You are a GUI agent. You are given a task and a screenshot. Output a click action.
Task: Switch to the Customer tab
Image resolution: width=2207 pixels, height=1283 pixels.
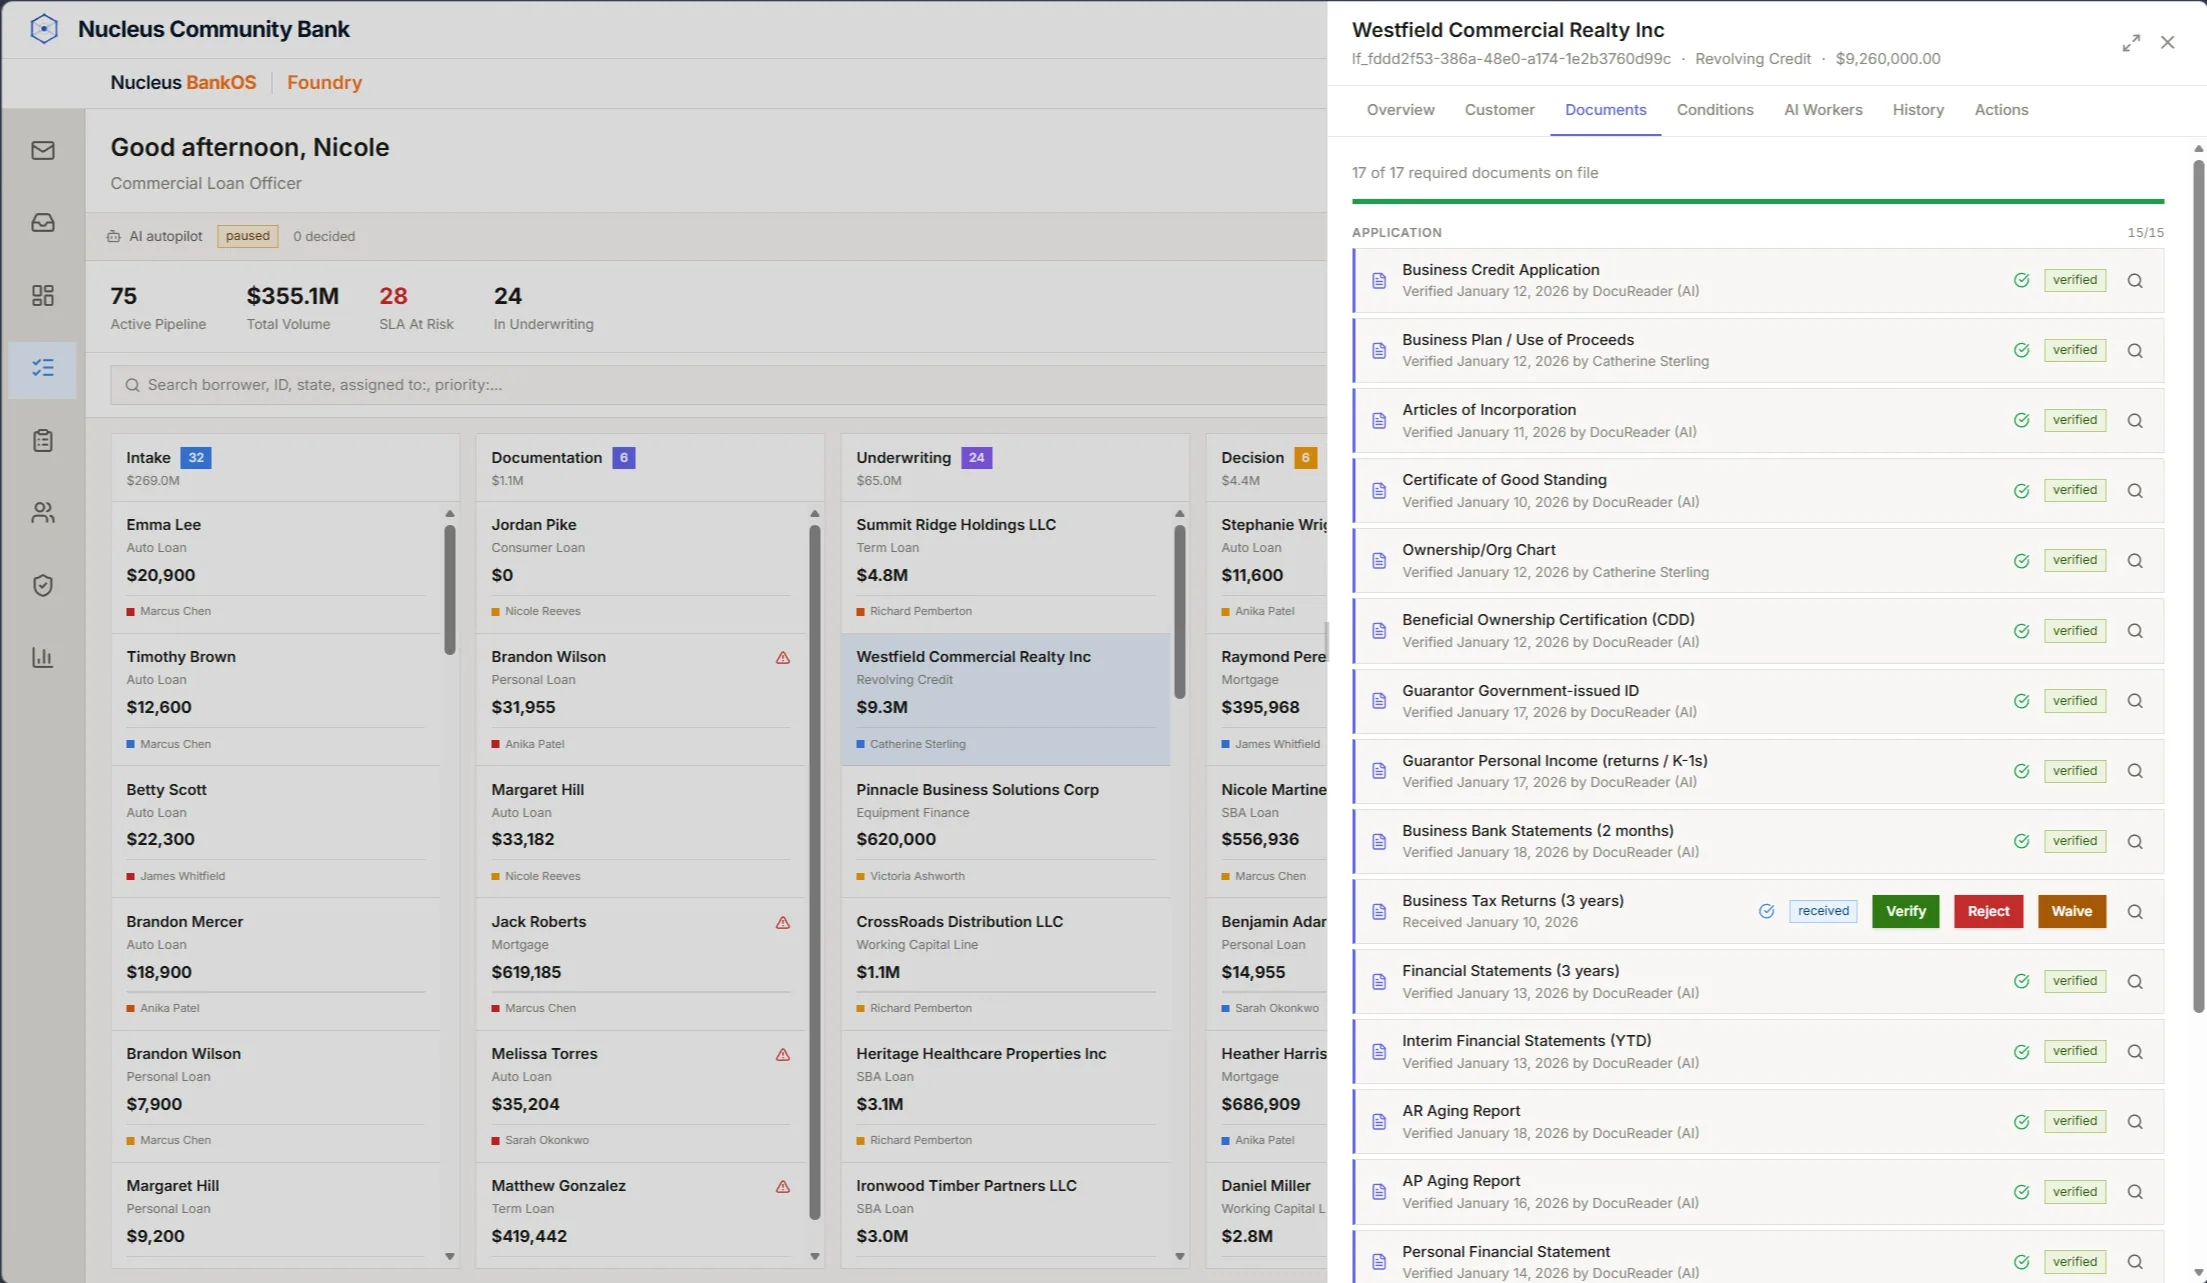(1499, 110)
